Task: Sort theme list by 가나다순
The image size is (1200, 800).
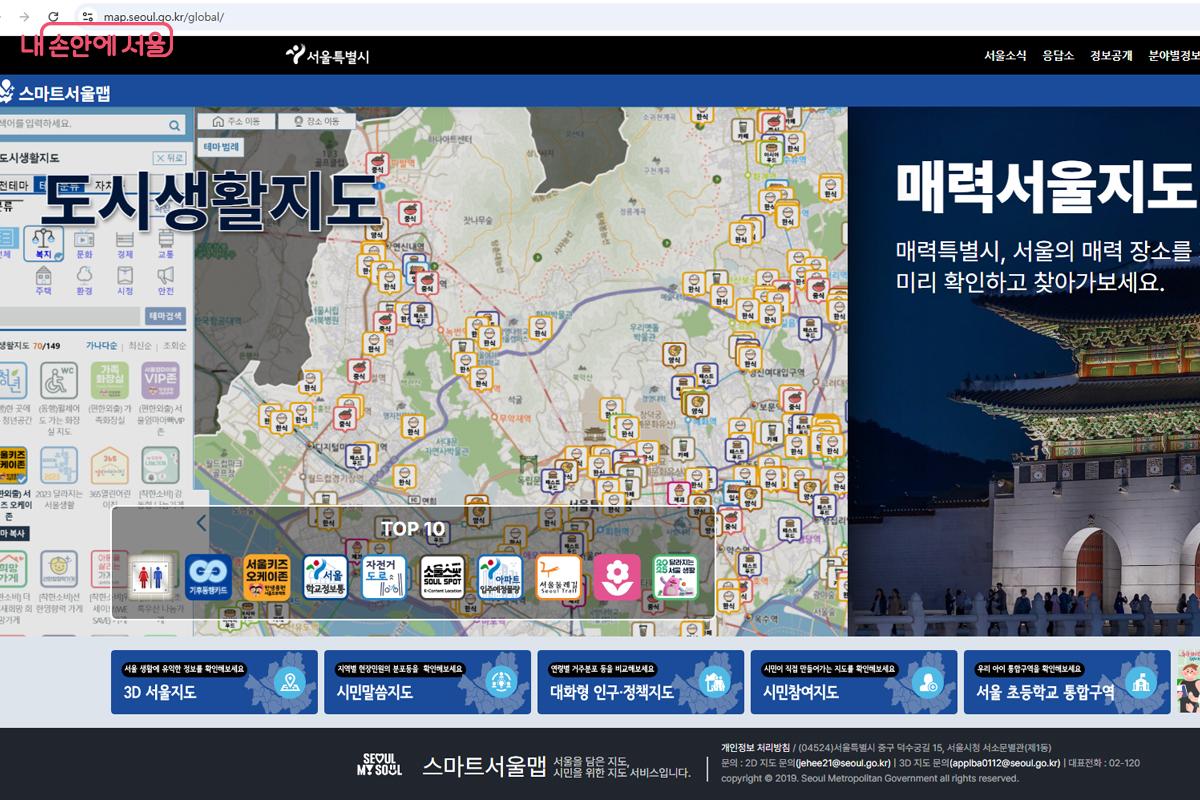Action: tap(101, 345)
